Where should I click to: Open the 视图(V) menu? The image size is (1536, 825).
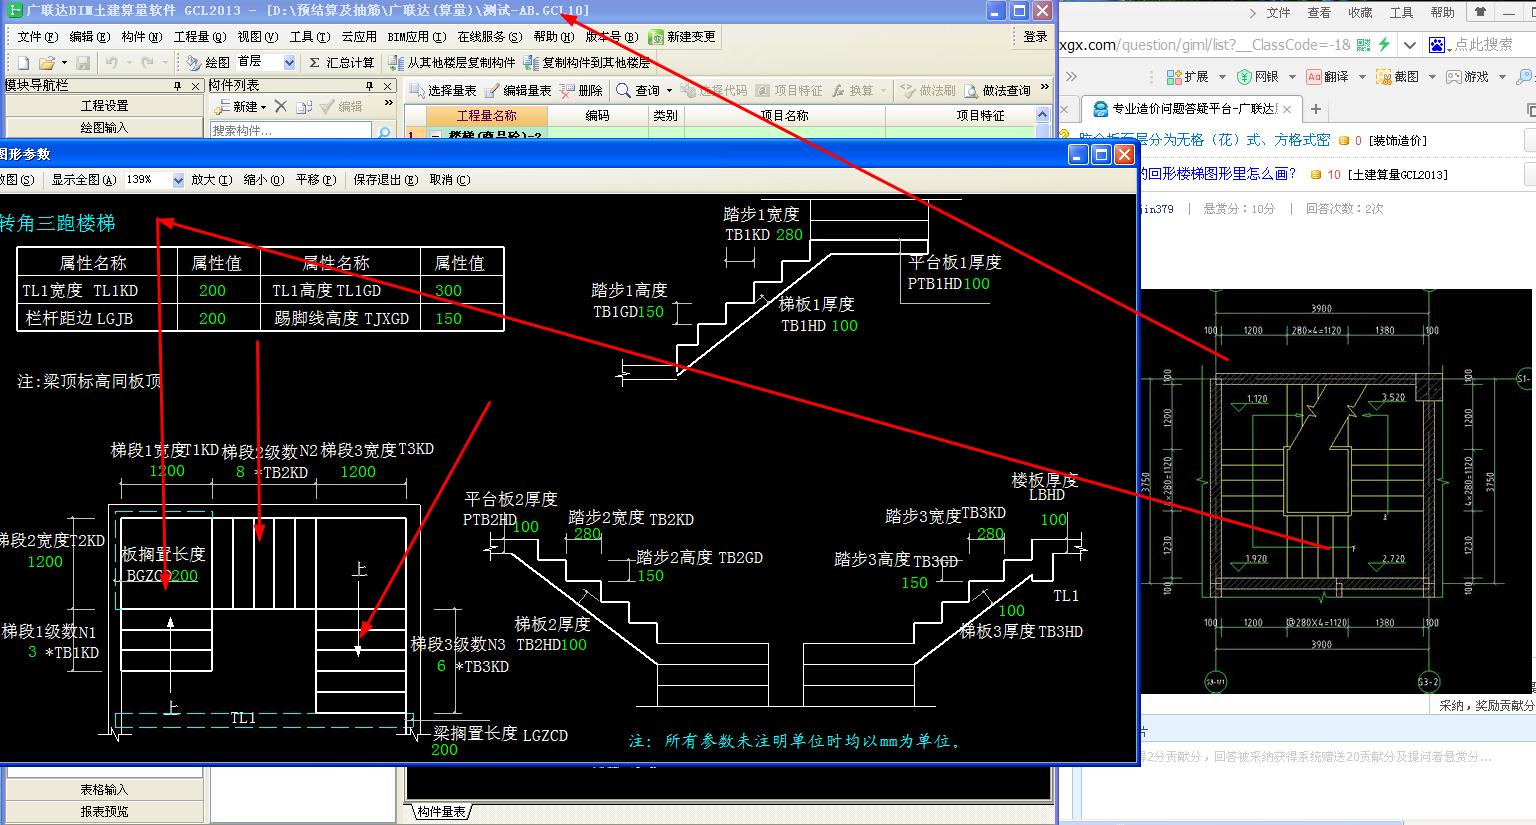click(257, 36)
